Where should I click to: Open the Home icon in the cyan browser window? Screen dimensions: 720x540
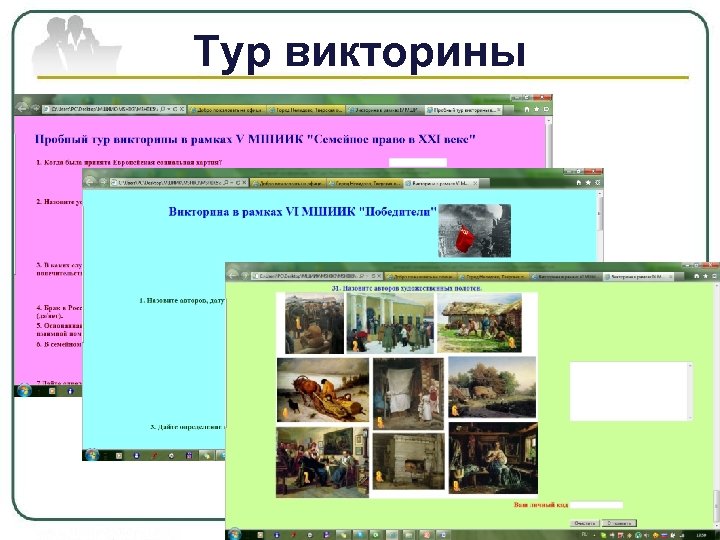click(x=579, y=182)
